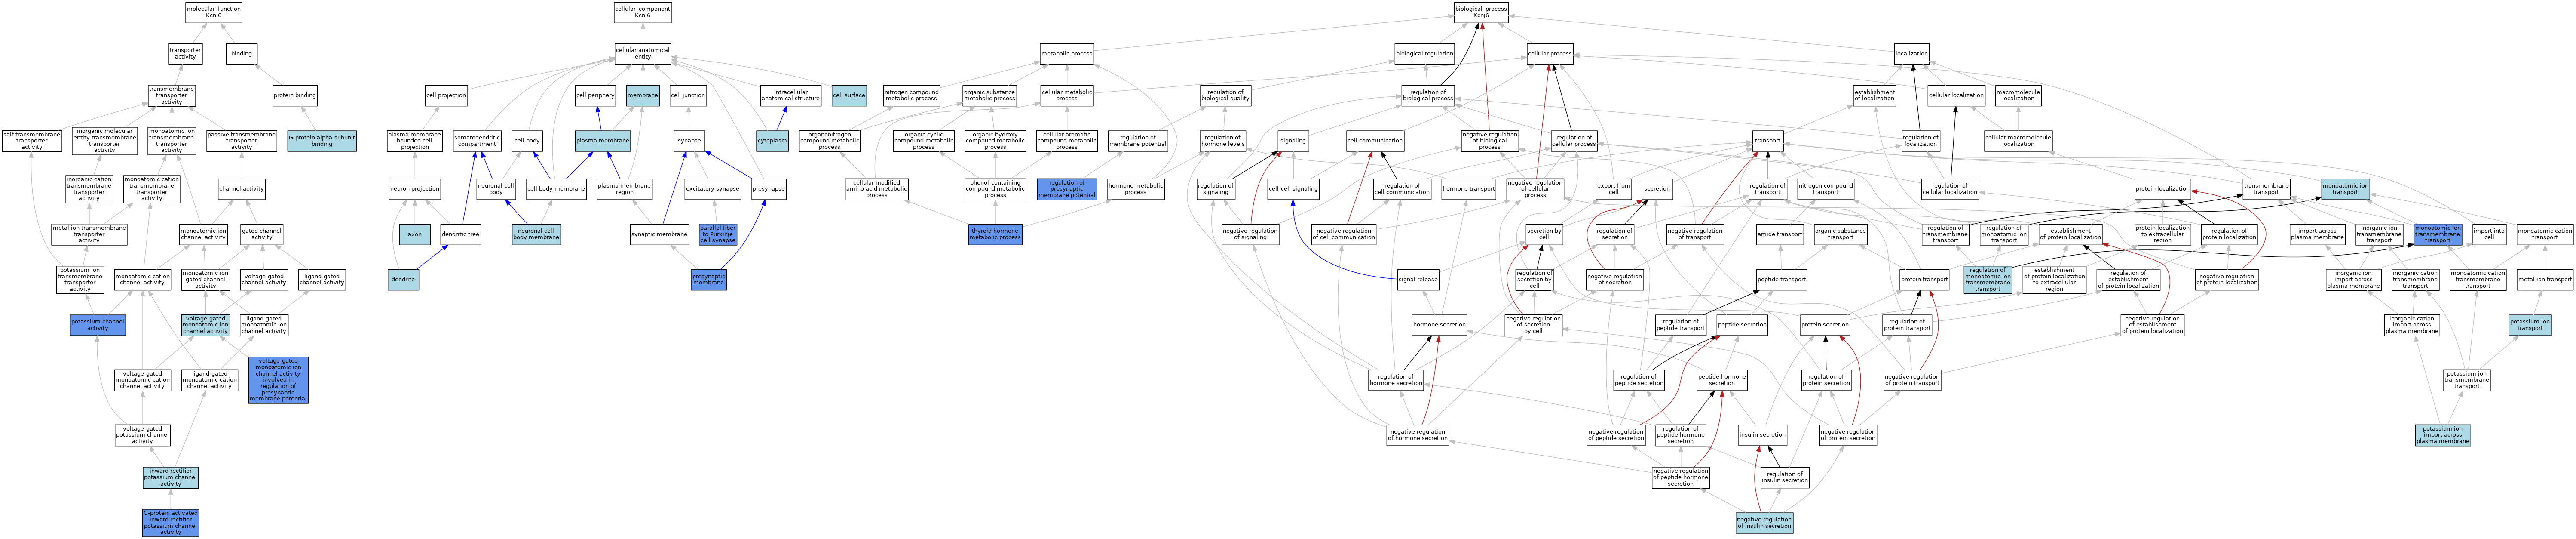2576x539 pixels.
Task: Click the 'metal ion transport' node
Action: tap(2545, 280)
